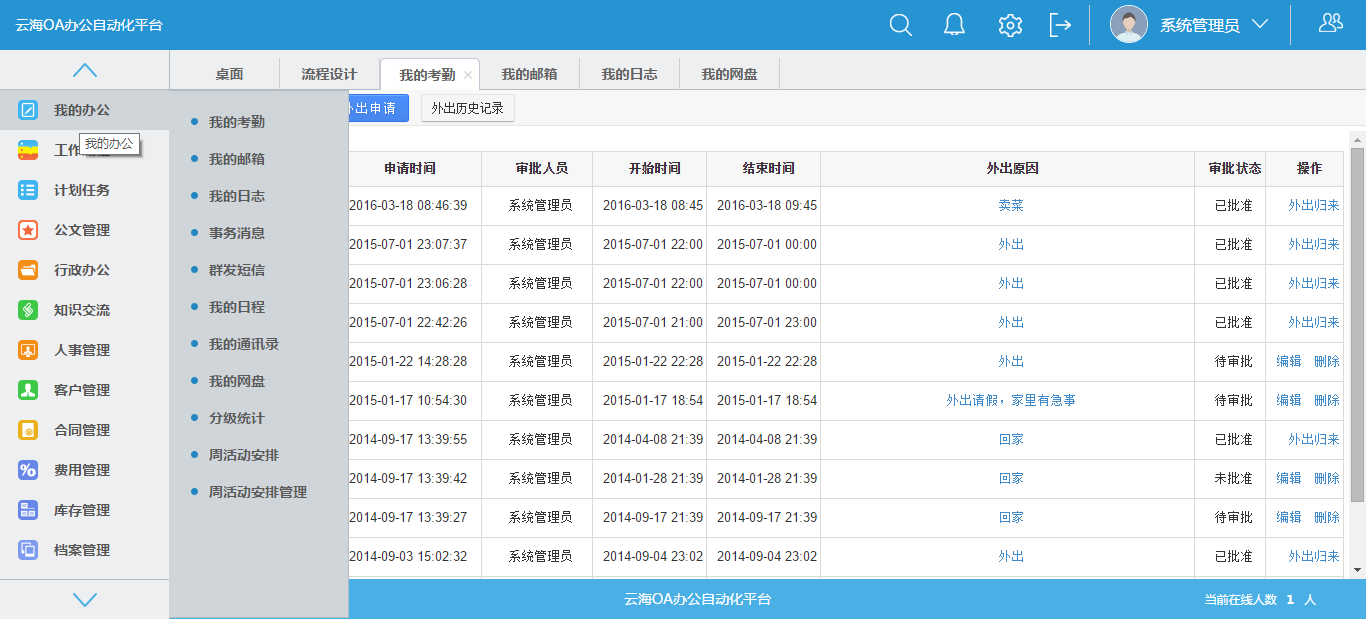The image size is (1366, 619).
Task: Switch to 我的日志 tab
Action: click(x=629, y=74)
